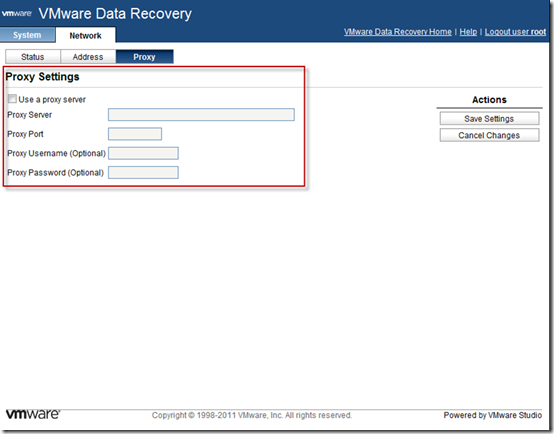The image size is (554, 434).
Task: Click the Copyright 1998-2011 VMware notice
Action: [252, 415]
